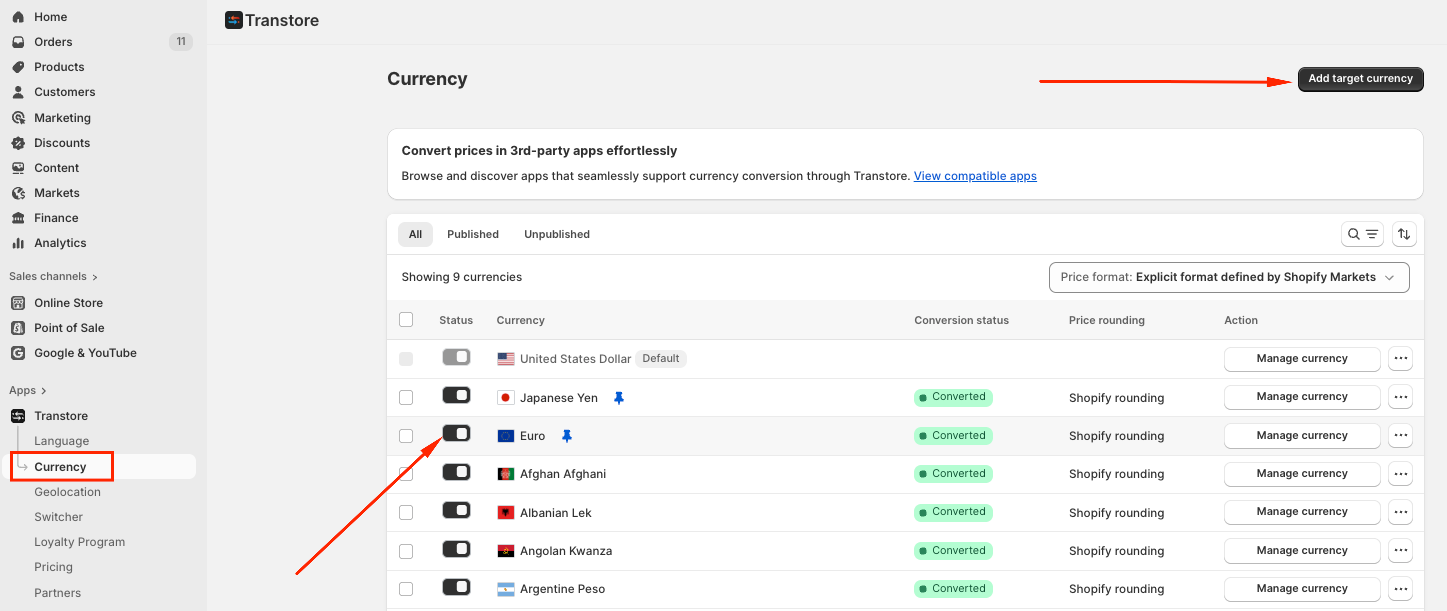Click the Transtore logo in header

click(234, 20)
